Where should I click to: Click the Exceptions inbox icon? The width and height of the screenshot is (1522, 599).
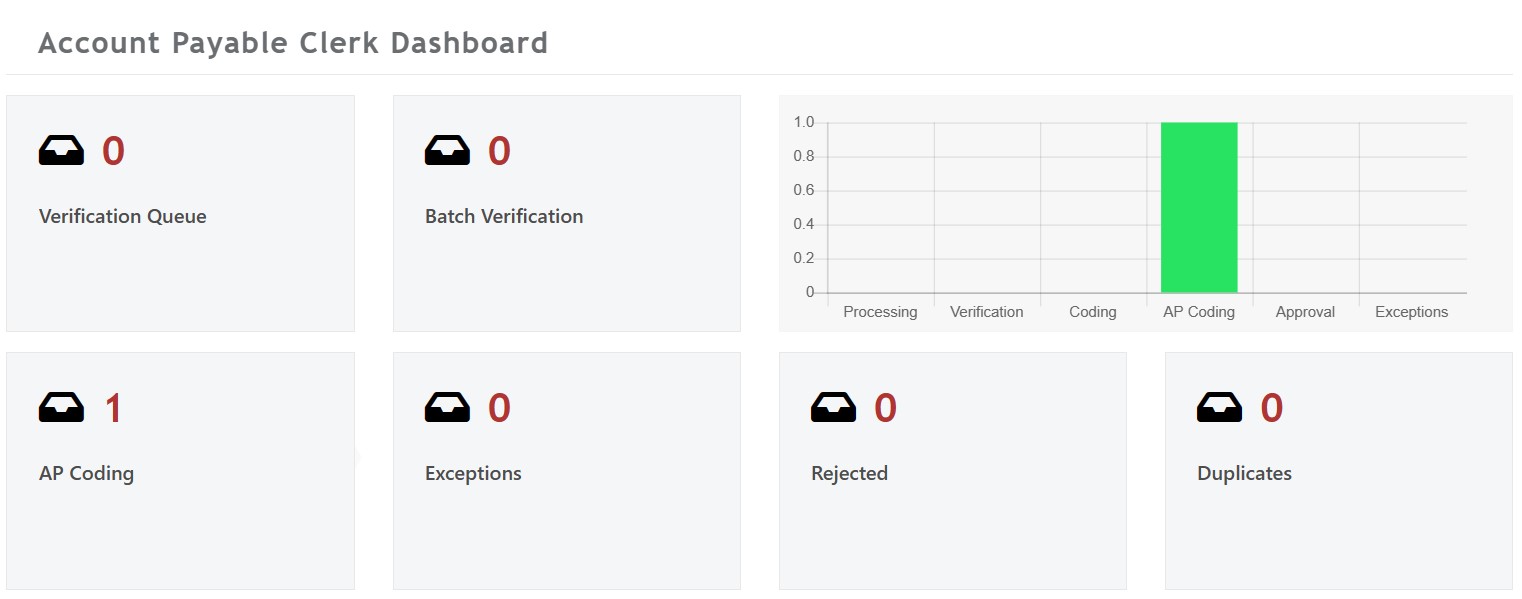tap(448, 407)
